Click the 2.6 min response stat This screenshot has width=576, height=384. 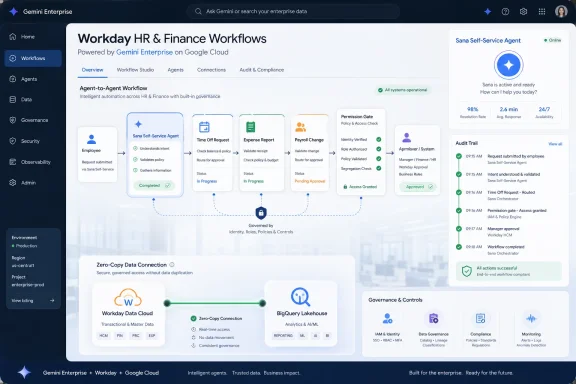508,112
